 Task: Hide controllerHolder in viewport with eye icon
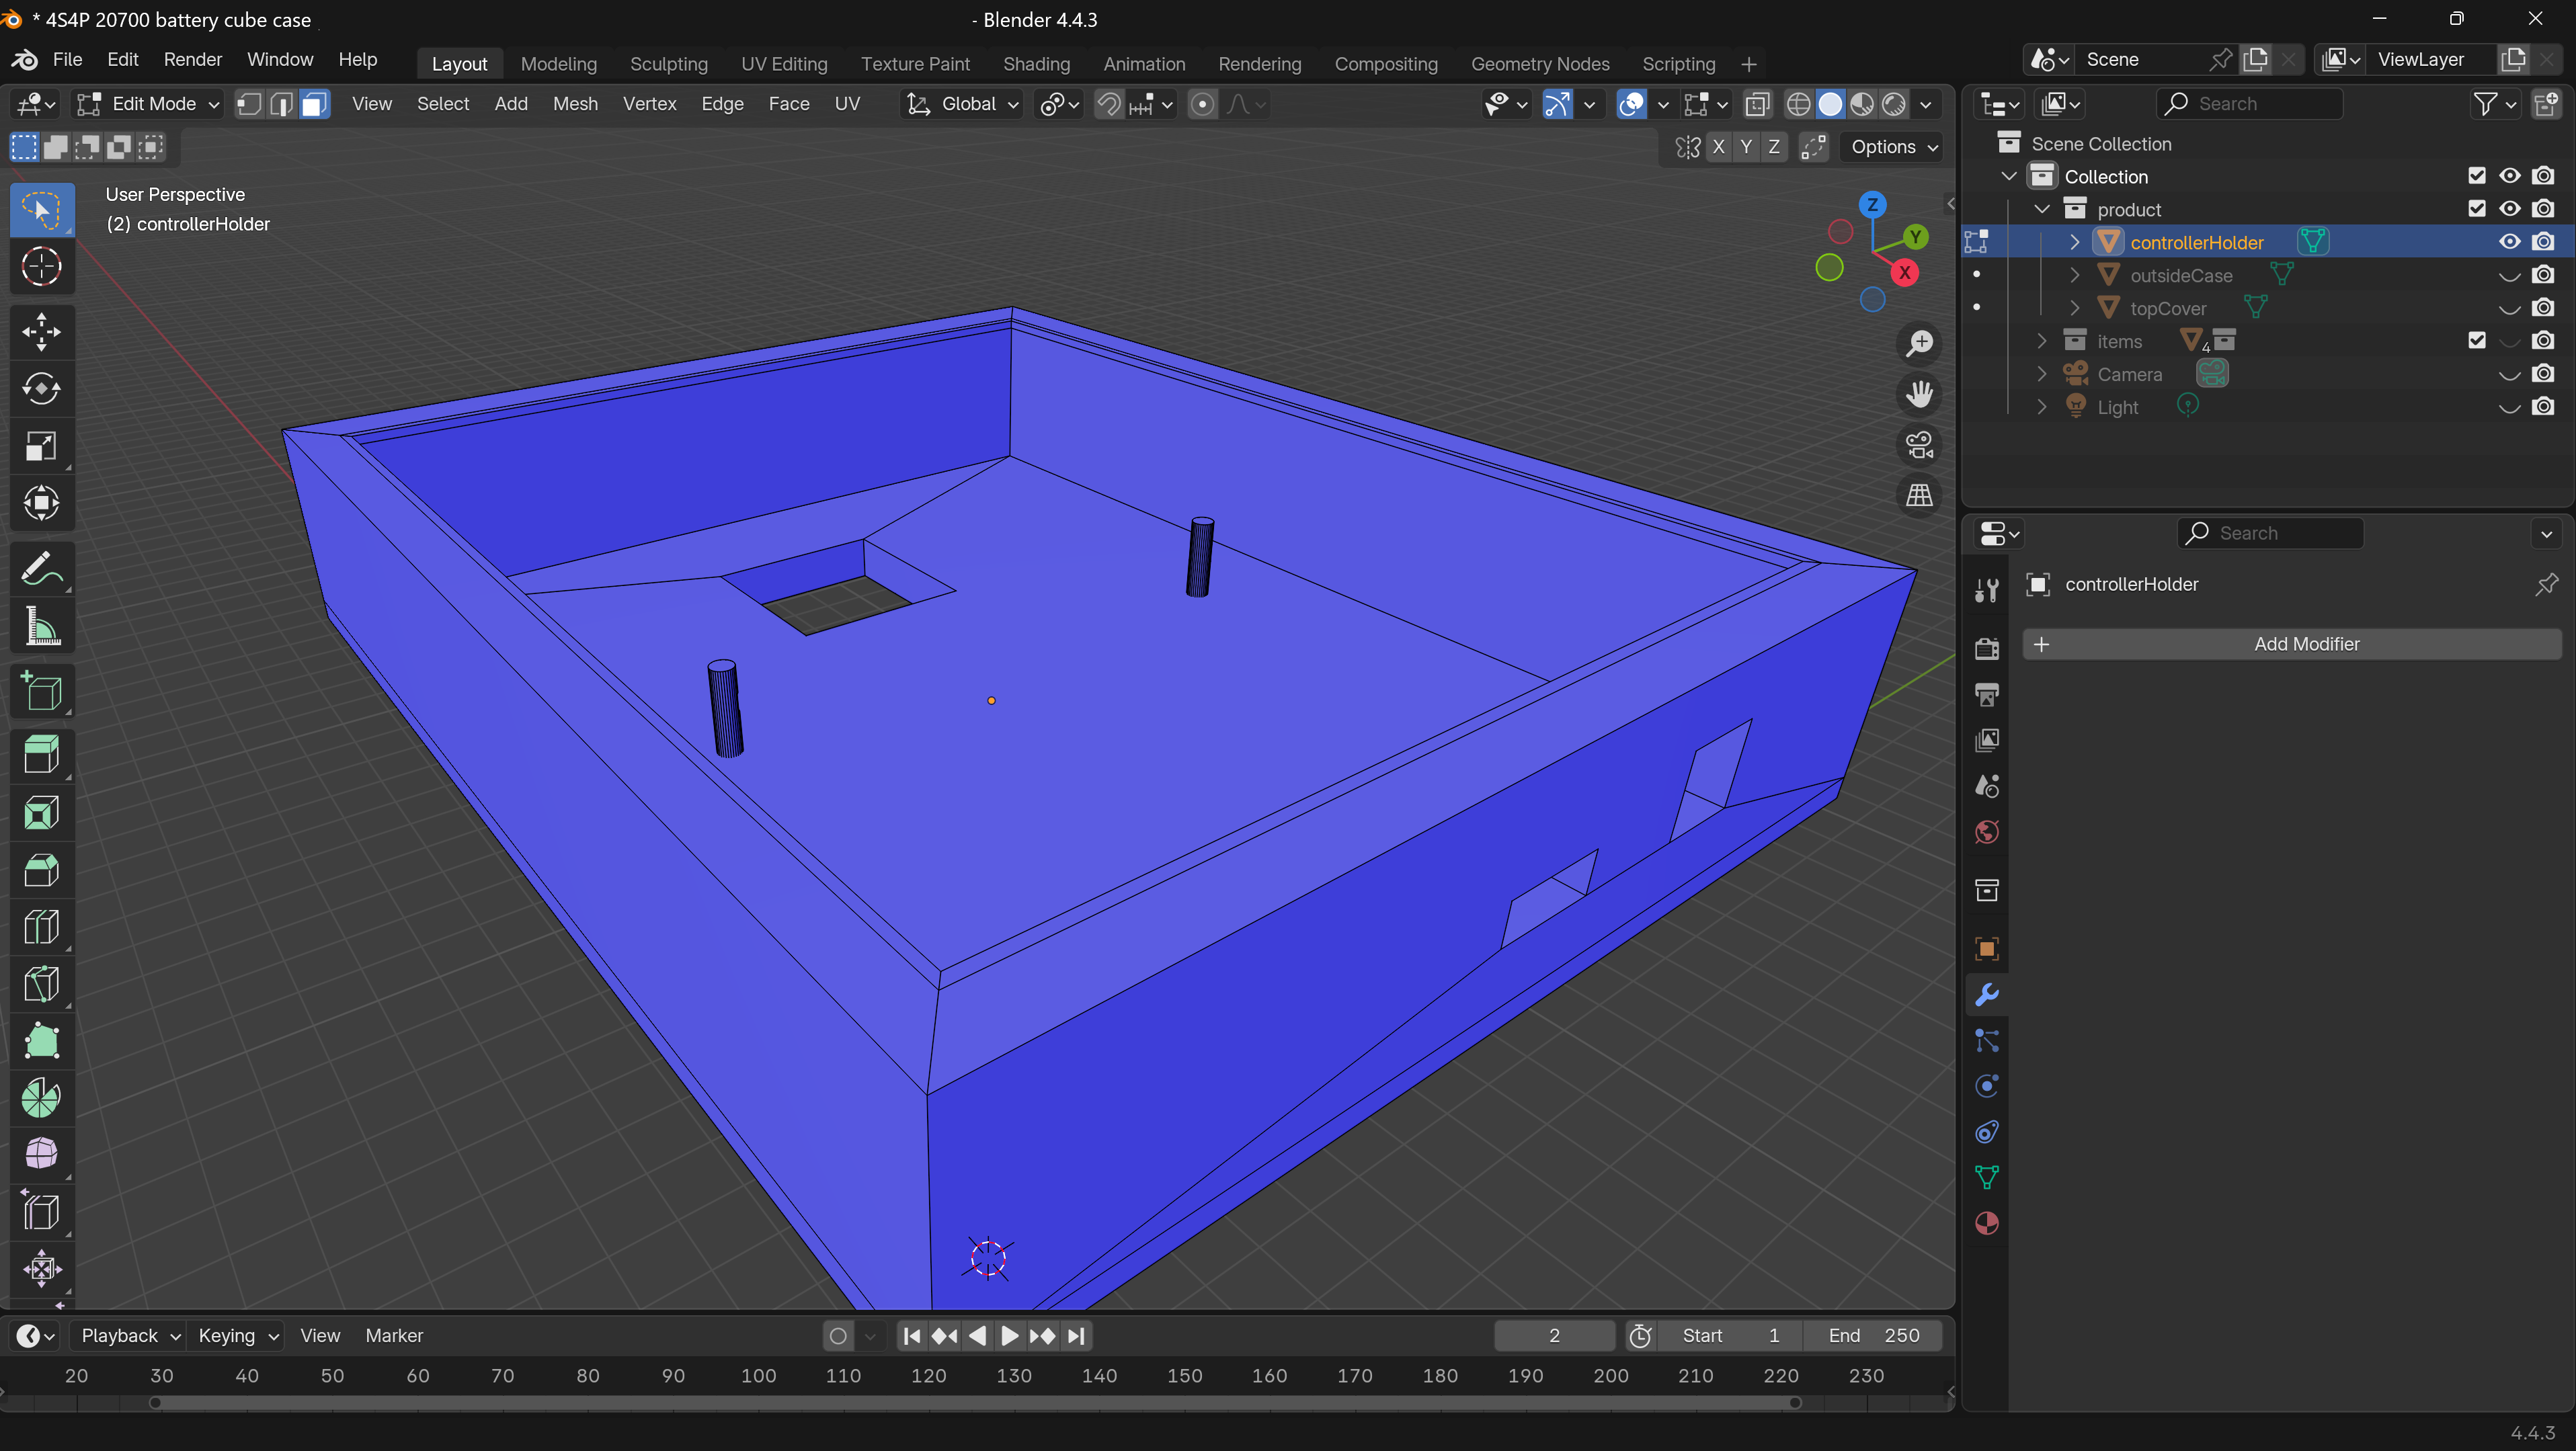[x=2509, y=242]
